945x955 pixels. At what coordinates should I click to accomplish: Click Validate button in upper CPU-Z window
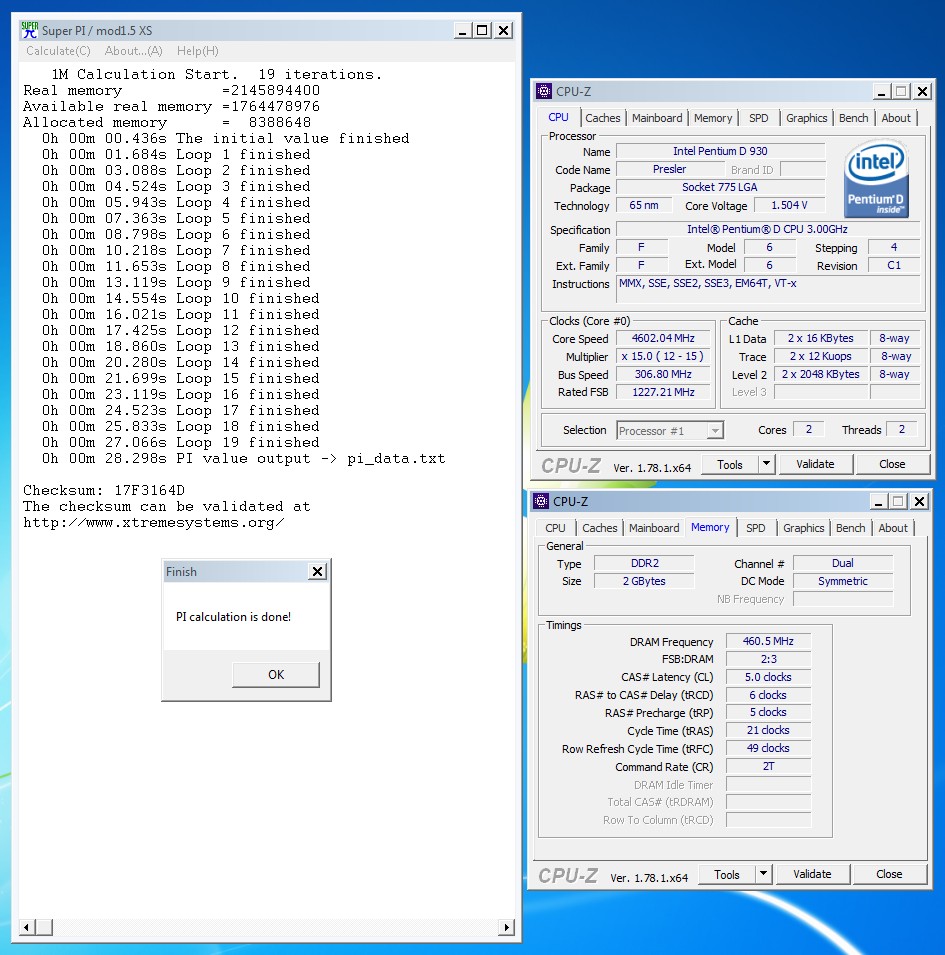[x=815, y=465]
